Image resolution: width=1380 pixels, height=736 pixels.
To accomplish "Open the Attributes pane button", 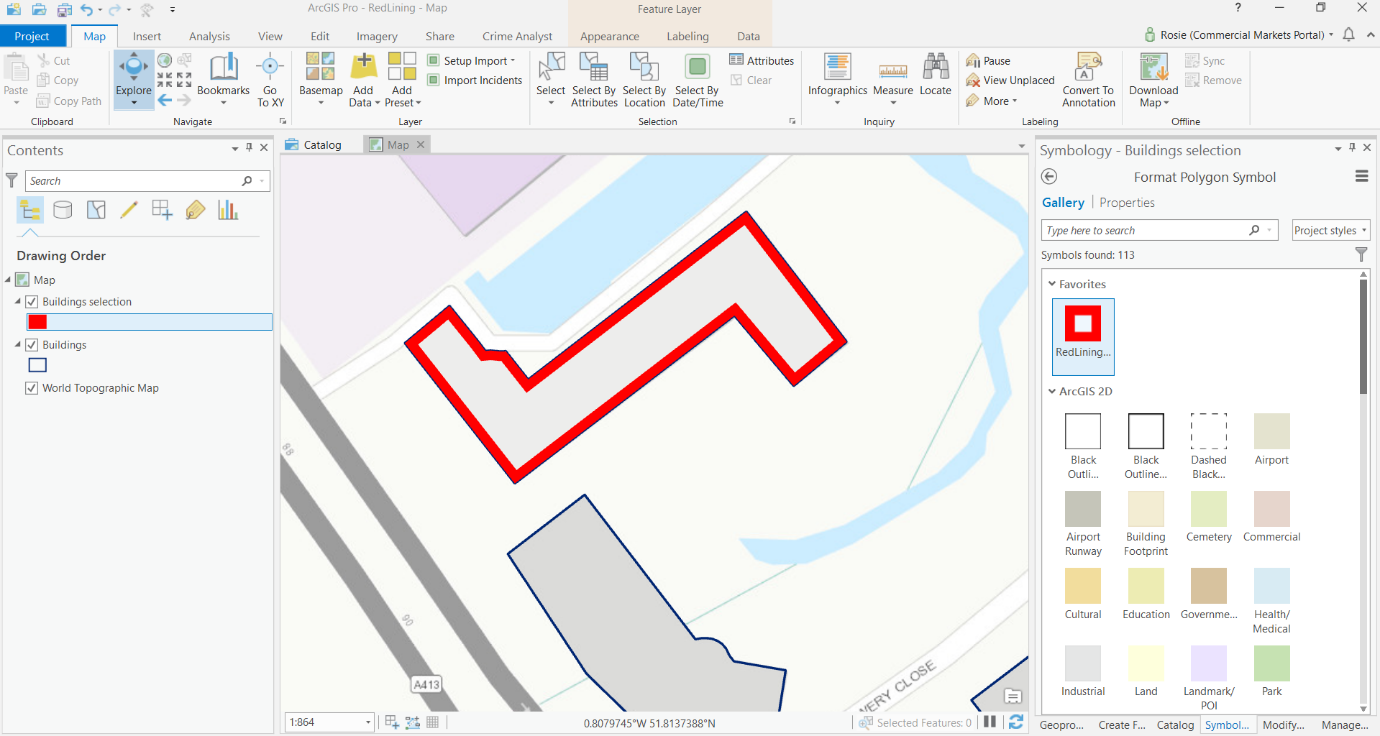I will coord(761,61).
